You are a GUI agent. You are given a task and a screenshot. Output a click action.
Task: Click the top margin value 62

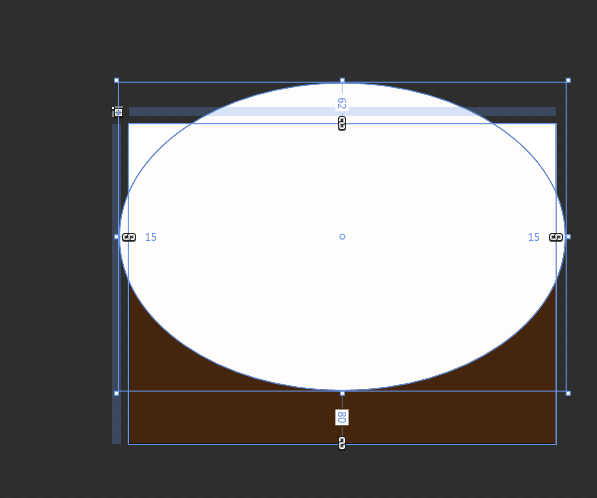point(342,104)
